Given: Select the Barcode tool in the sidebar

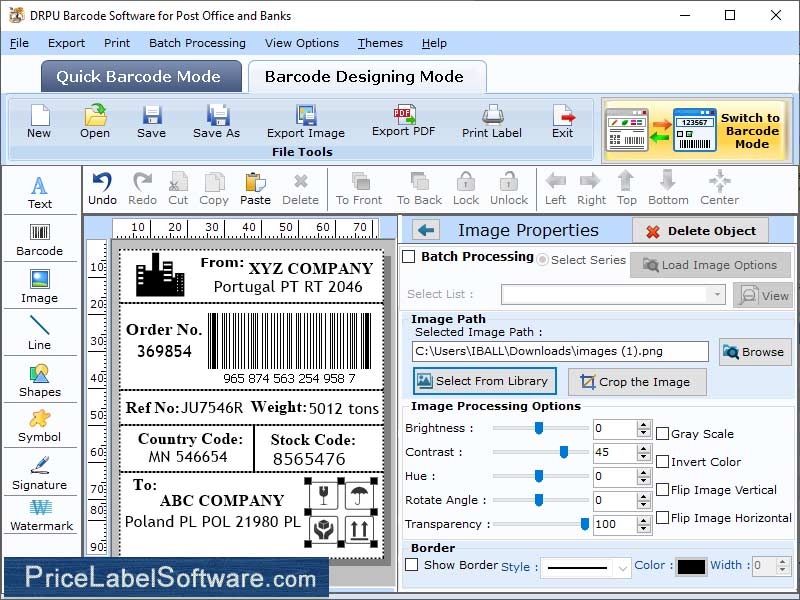Looking at the screenshot, I should (40, 238).
